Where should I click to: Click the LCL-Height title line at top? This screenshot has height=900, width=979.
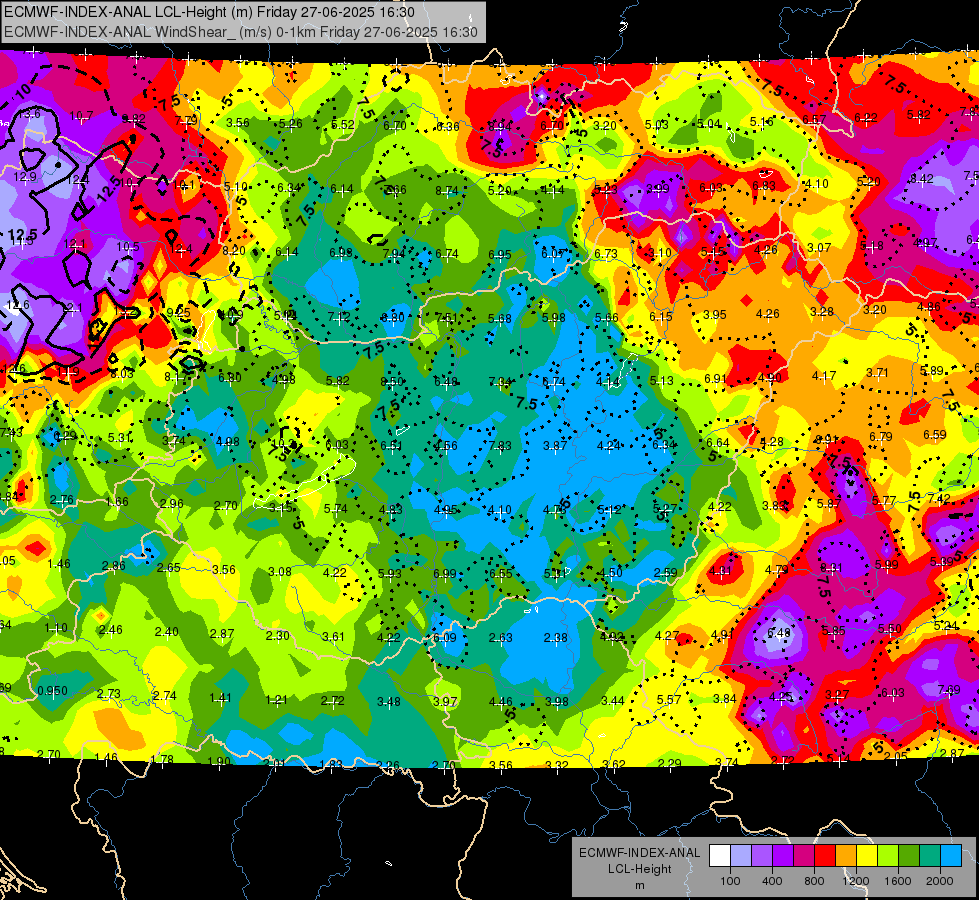coord(209,12)
